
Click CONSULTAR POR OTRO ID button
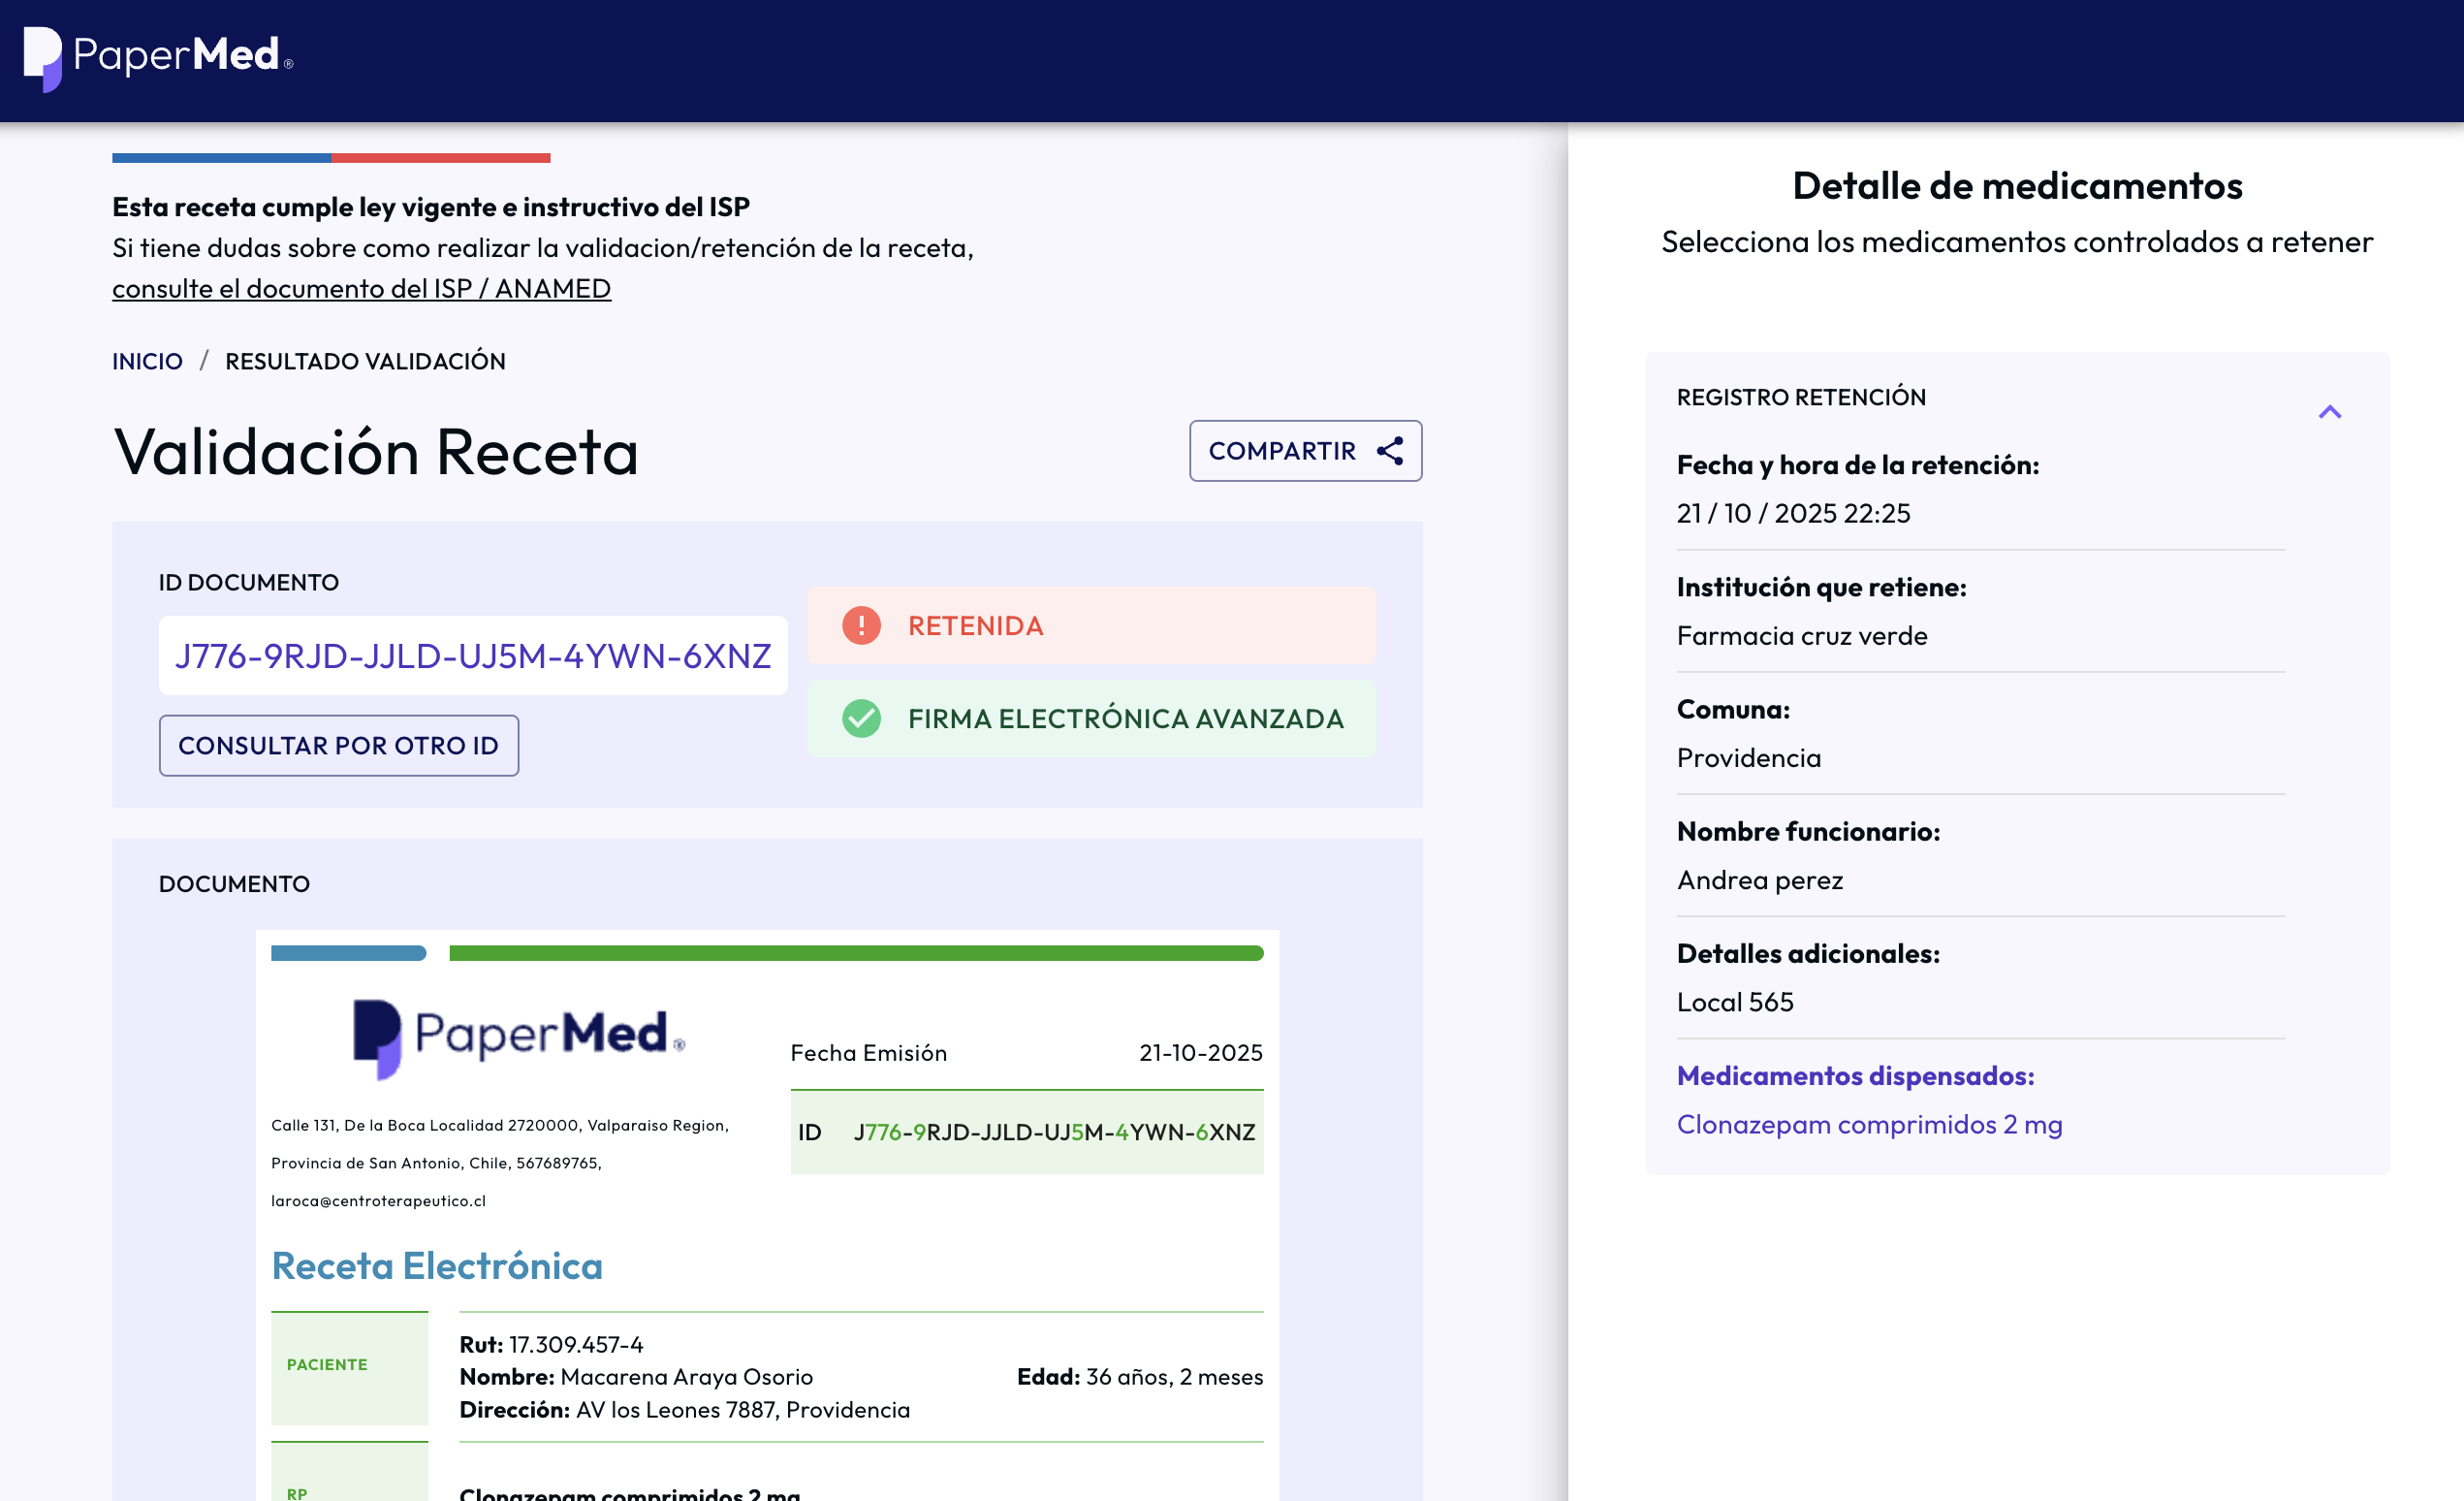coord(338,745)
